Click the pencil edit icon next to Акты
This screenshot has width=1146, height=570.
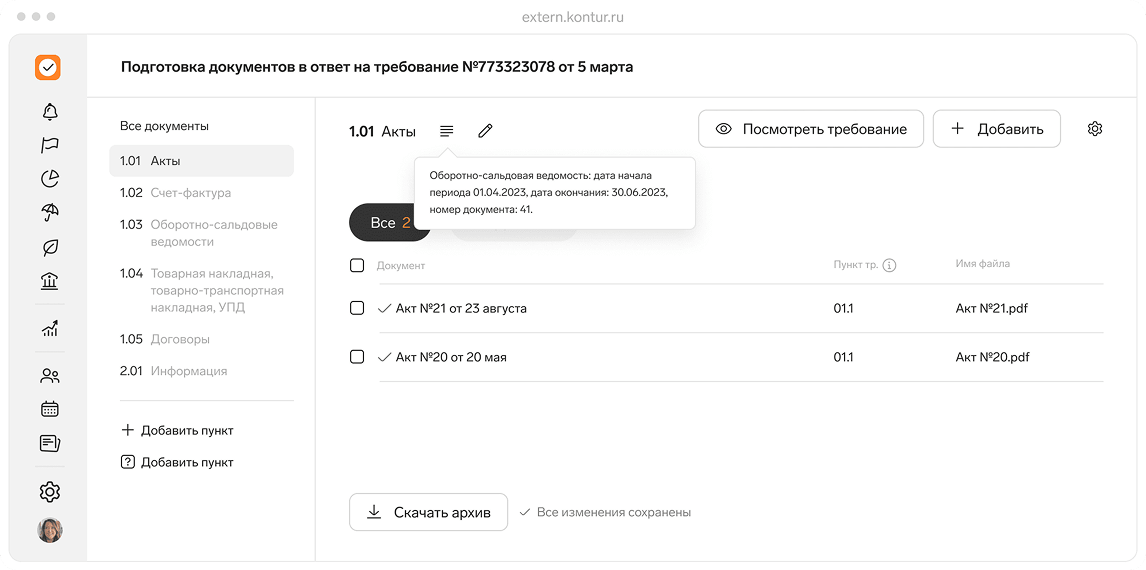pos(485,131)
